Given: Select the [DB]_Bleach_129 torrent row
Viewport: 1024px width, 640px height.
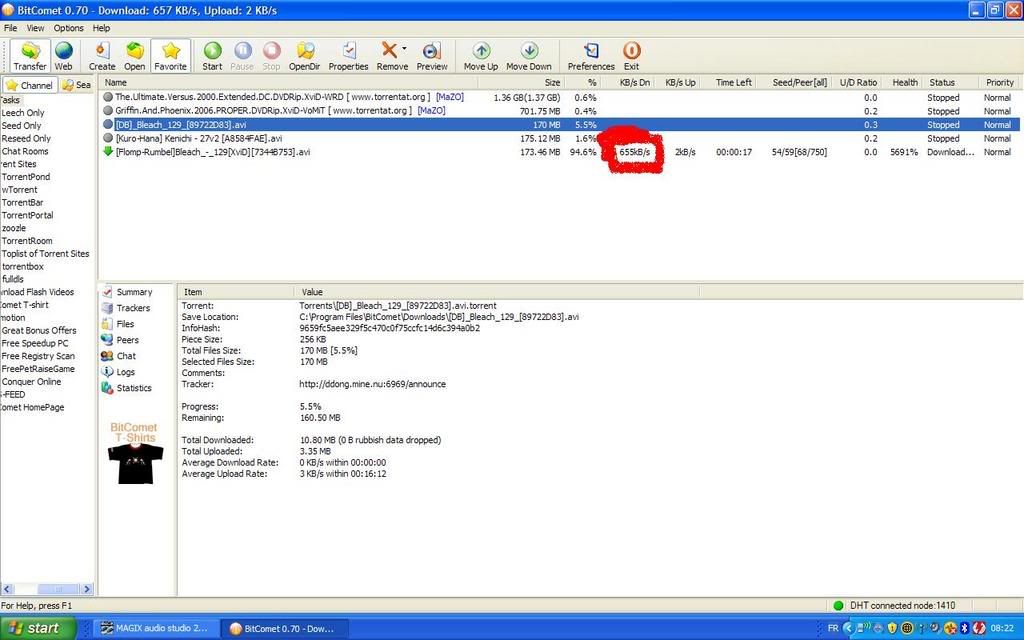Looking at the screenshot, I should [560, 125].
